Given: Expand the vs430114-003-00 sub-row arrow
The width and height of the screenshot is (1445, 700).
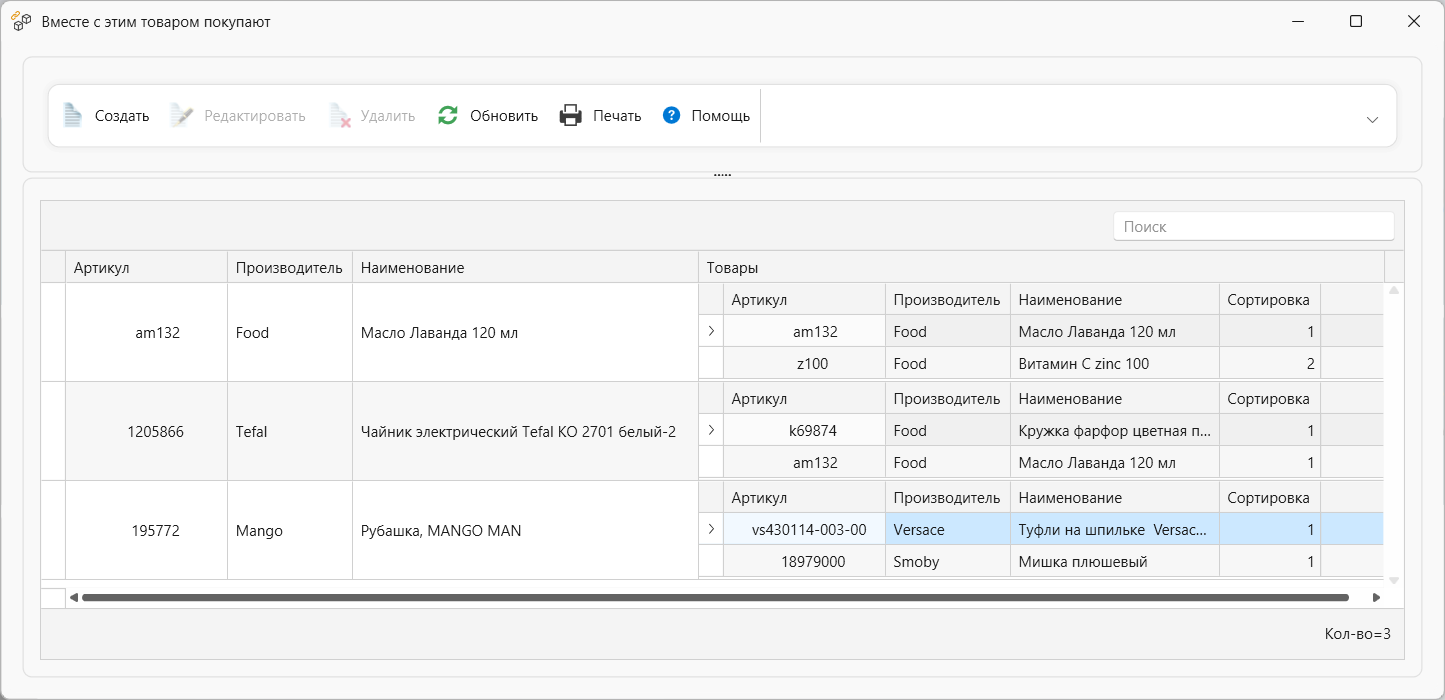Looking at the screenshot, I should (711, 529).
